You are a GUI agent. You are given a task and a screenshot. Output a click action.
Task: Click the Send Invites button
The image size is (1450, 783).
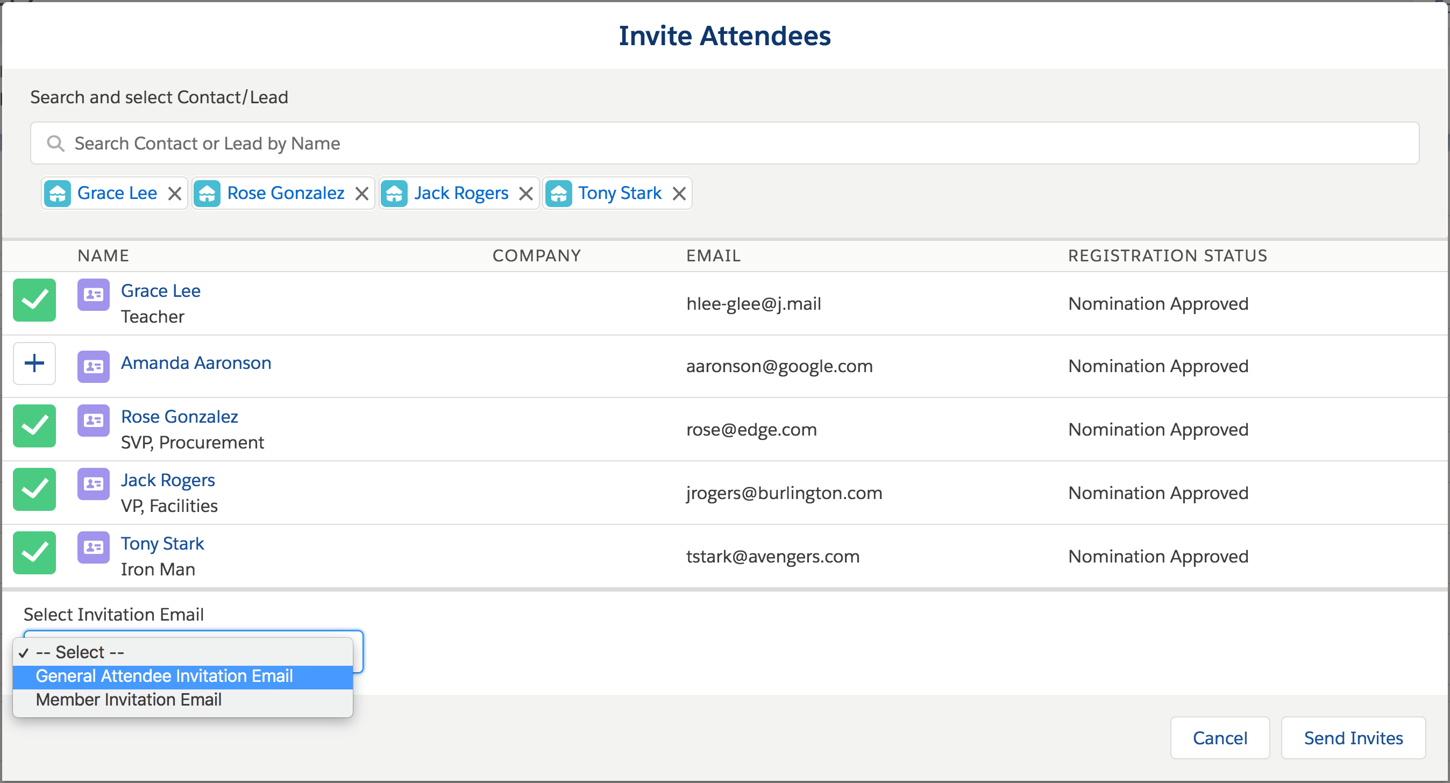pyautogui.click(x=1353, y=737)
